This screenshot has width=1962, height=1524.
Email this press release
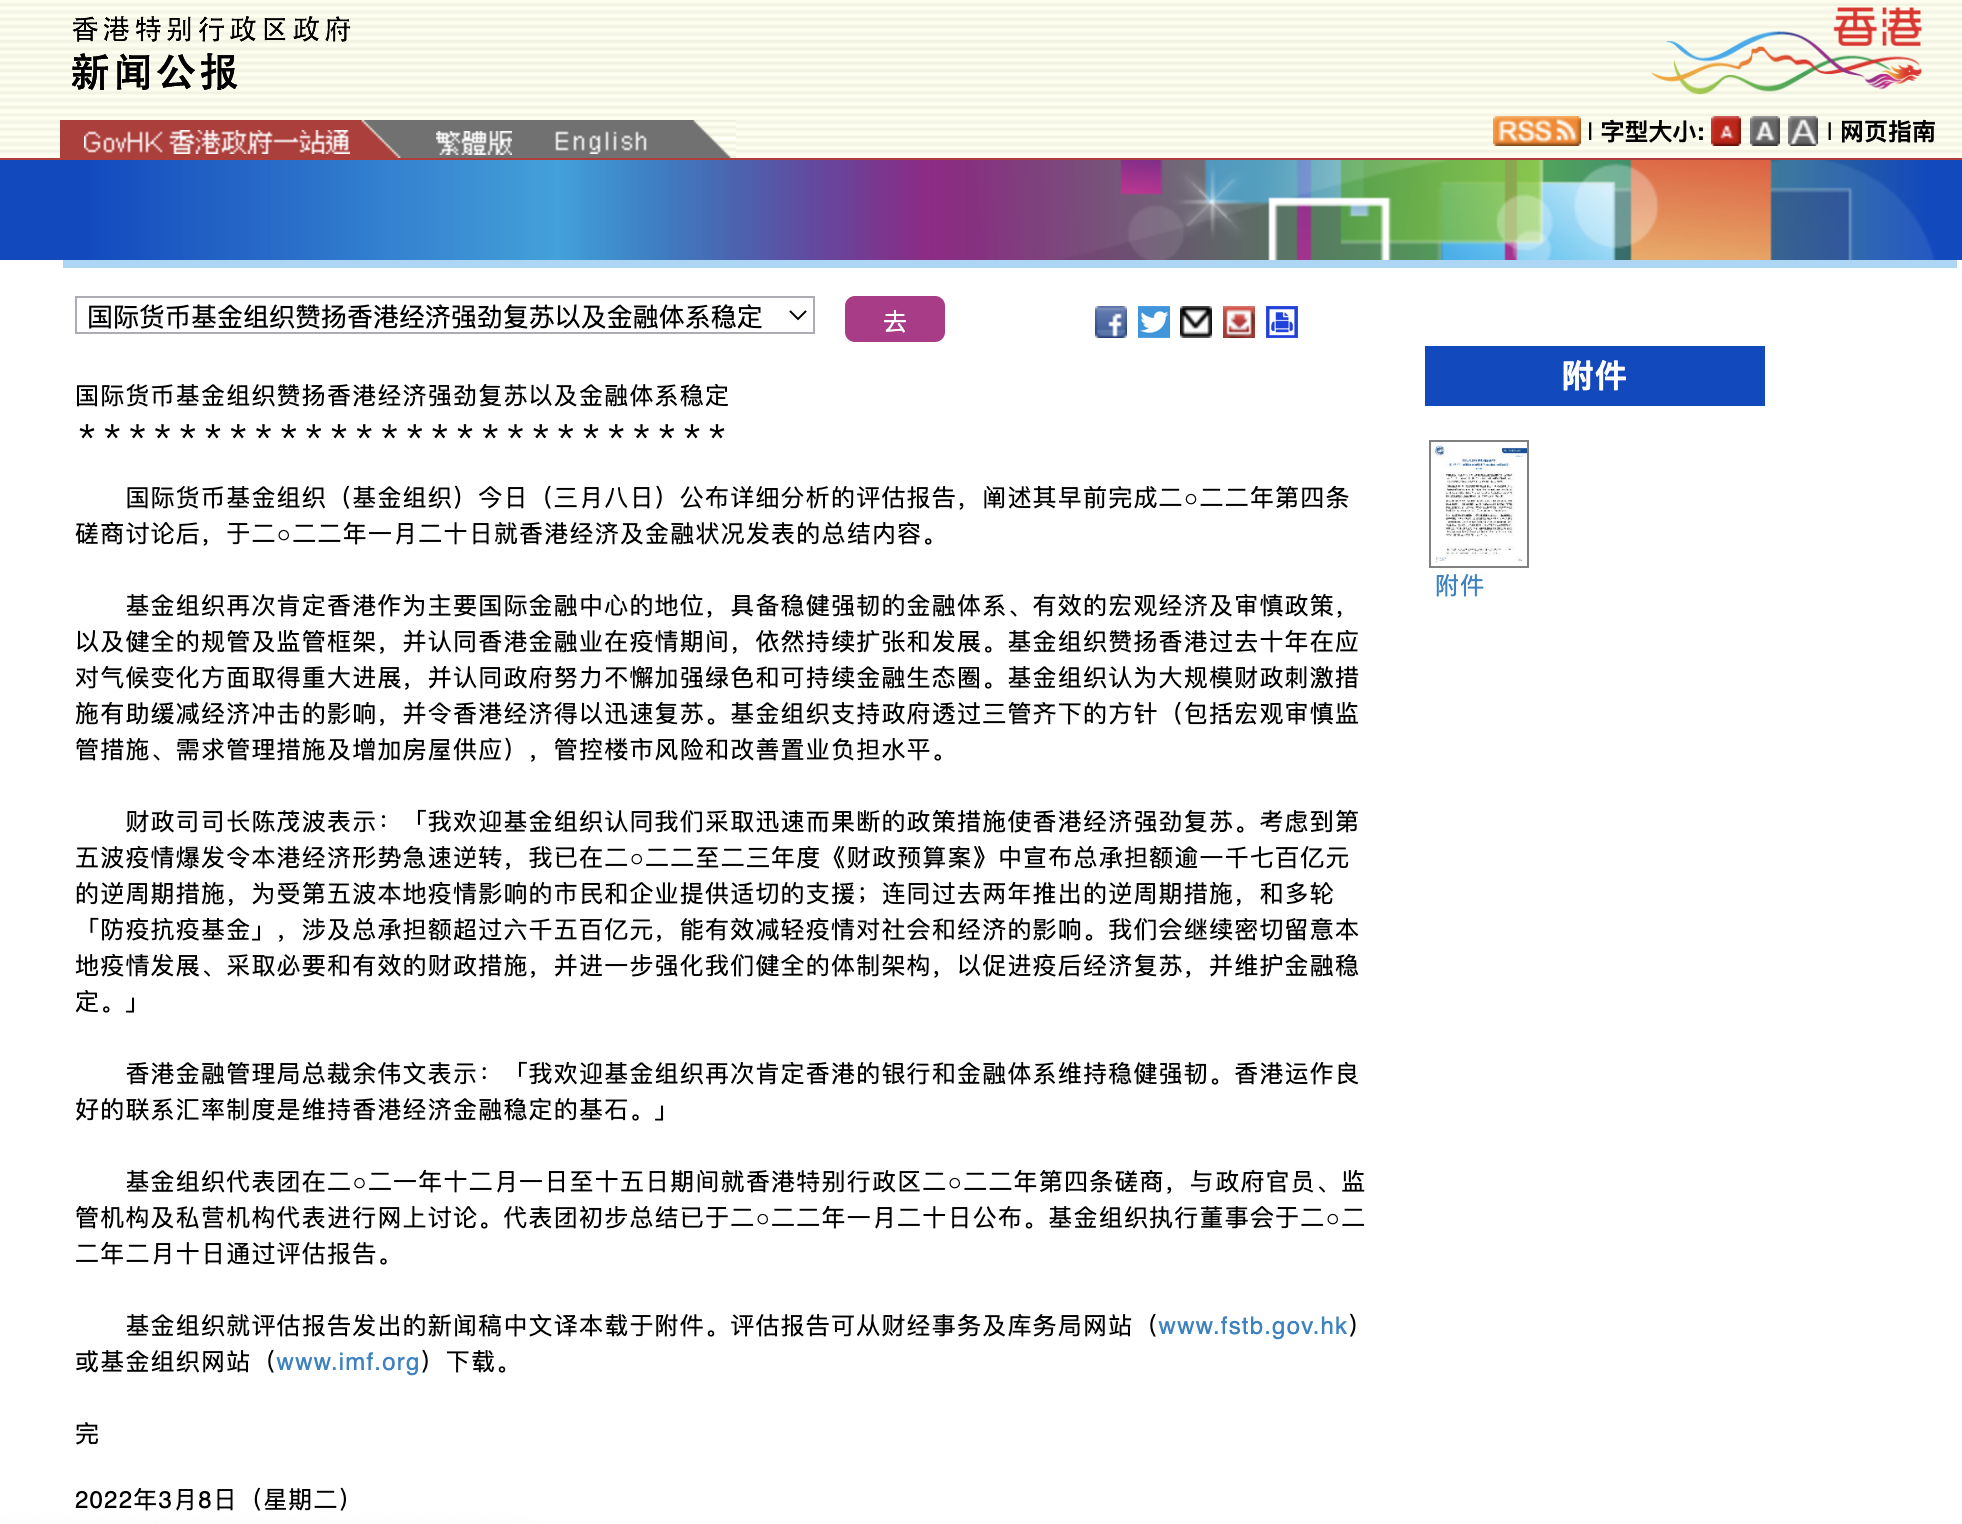click(x=1196, y=322)
